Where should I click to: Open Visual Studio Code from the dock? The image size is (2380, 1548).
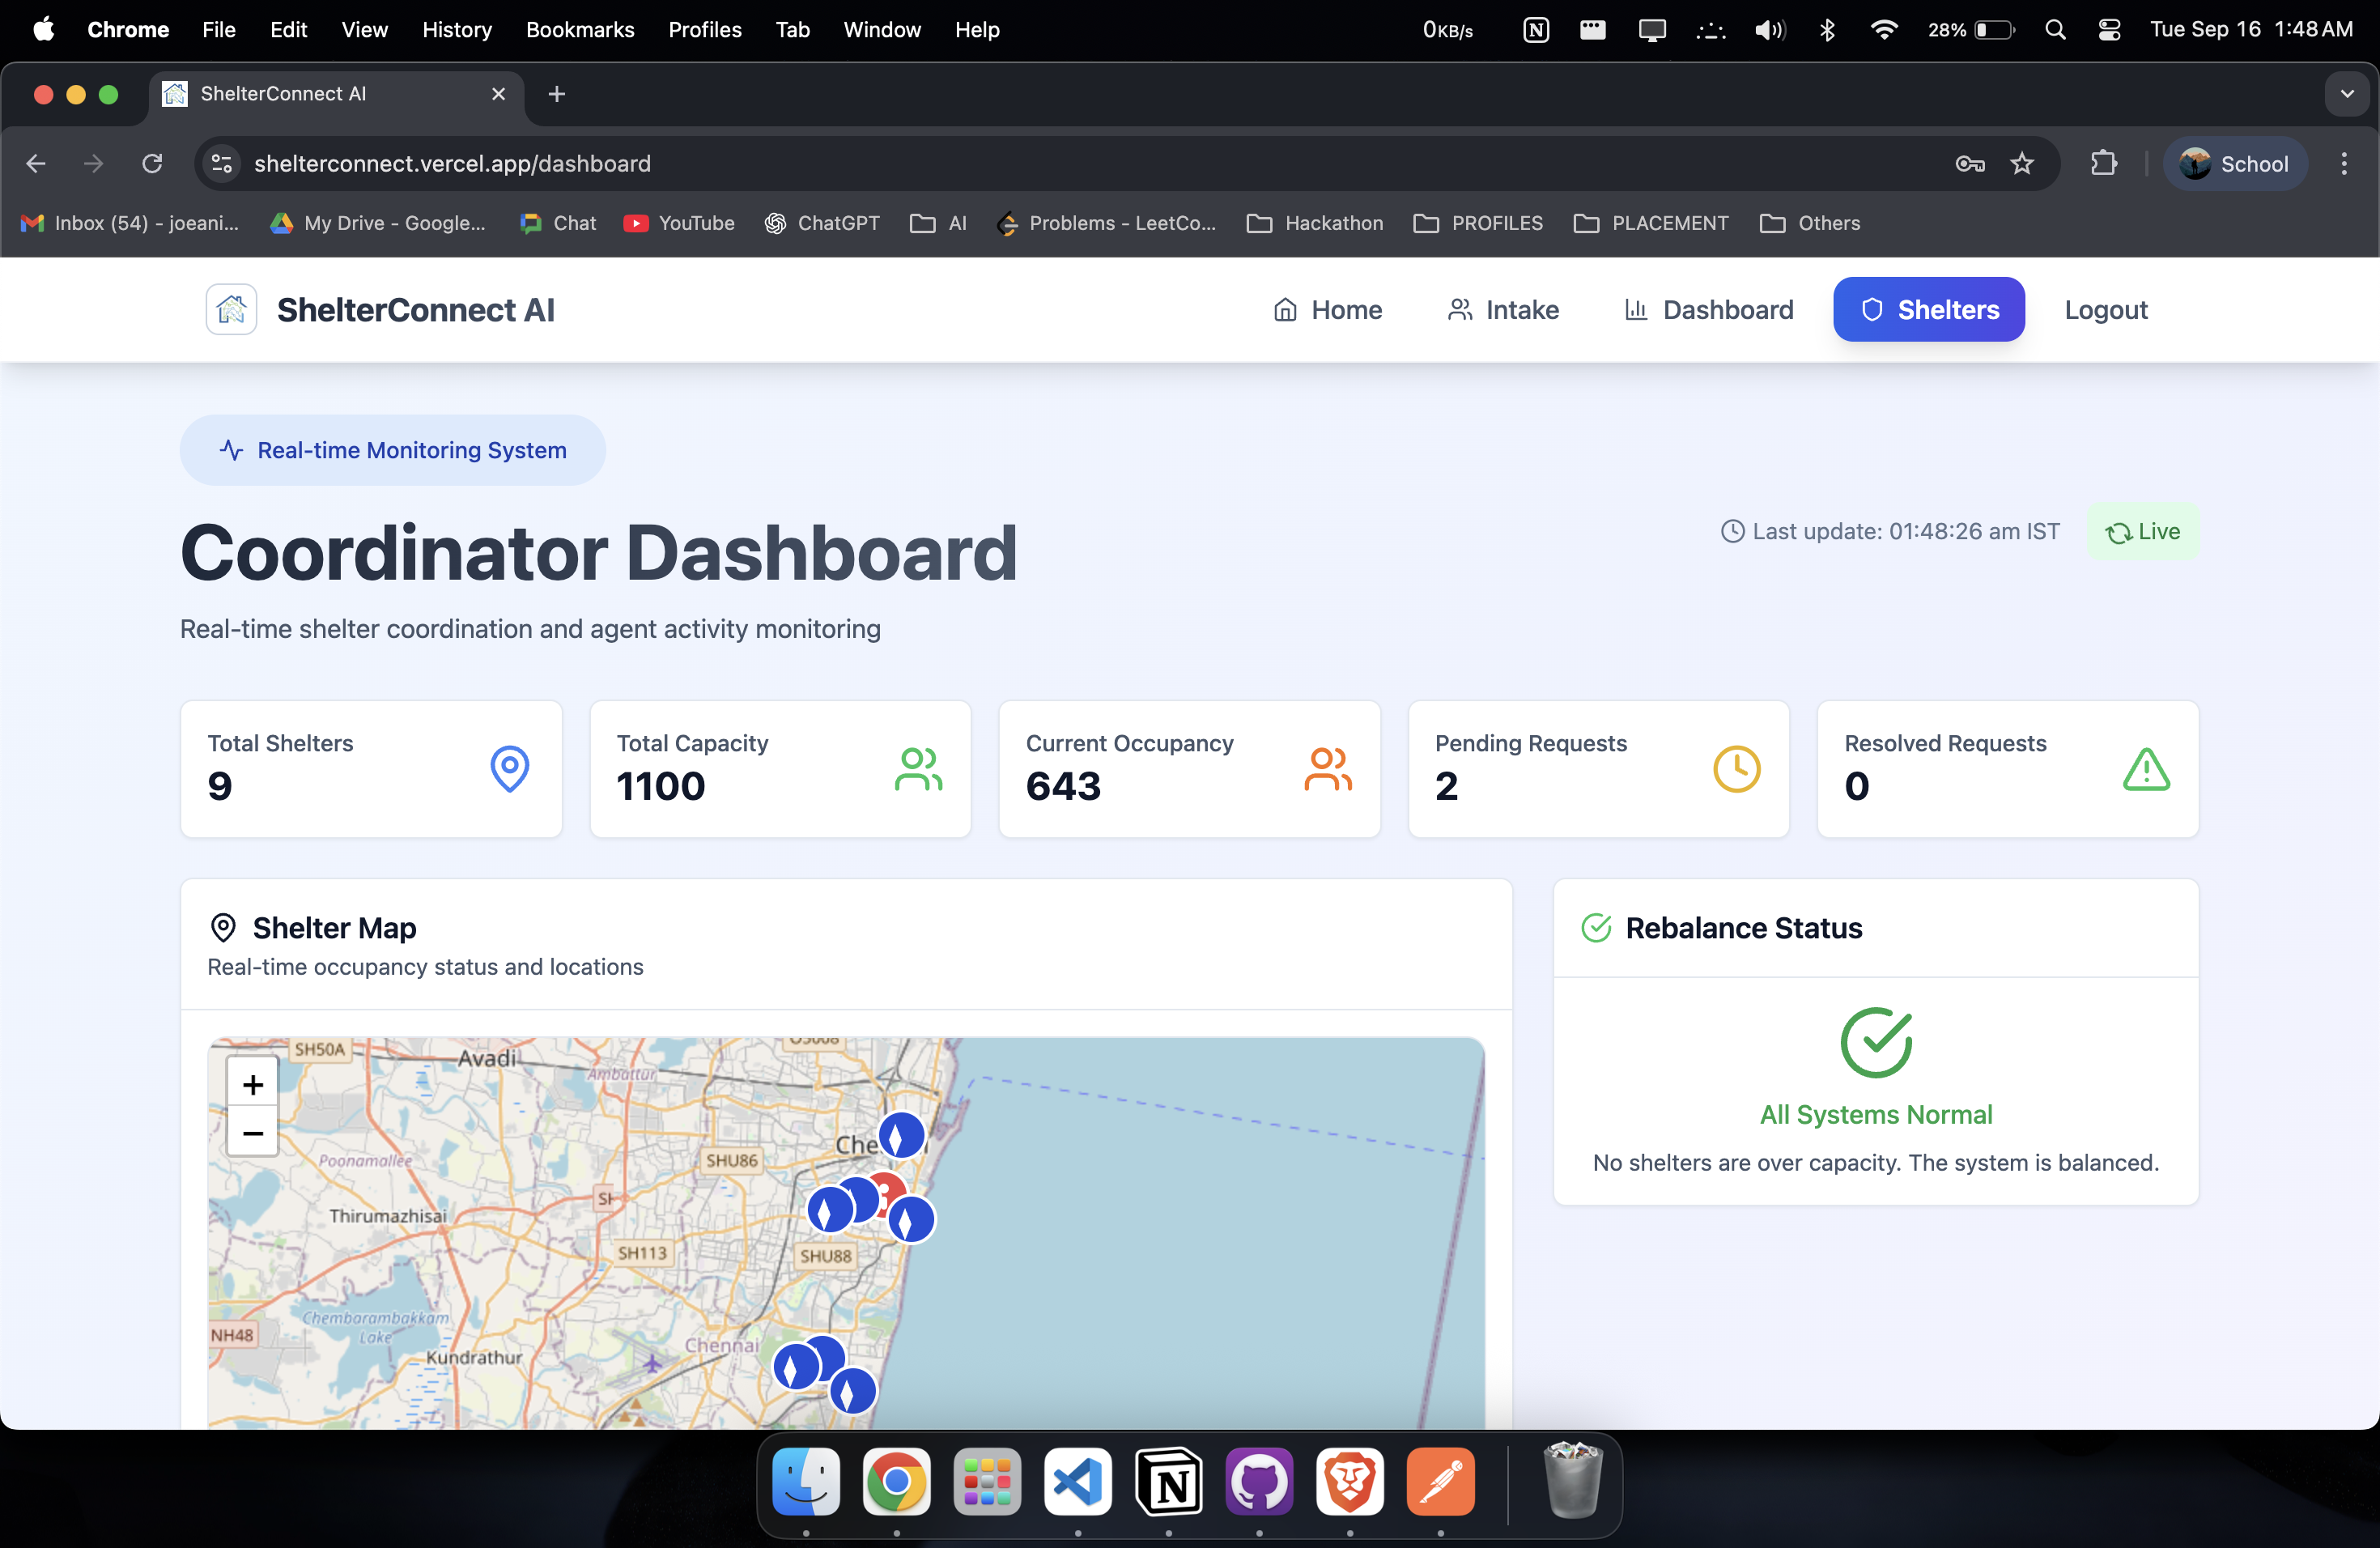(1077, 1481)
